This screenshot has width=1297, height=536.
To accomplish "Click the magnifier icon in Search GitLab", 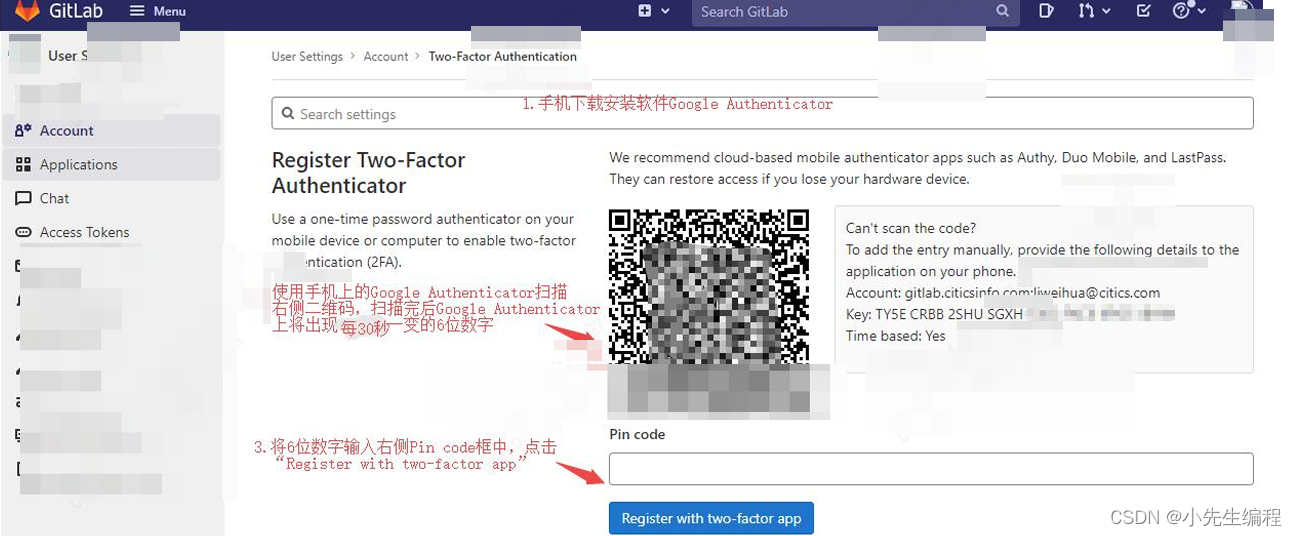I will click(1002, 12).
